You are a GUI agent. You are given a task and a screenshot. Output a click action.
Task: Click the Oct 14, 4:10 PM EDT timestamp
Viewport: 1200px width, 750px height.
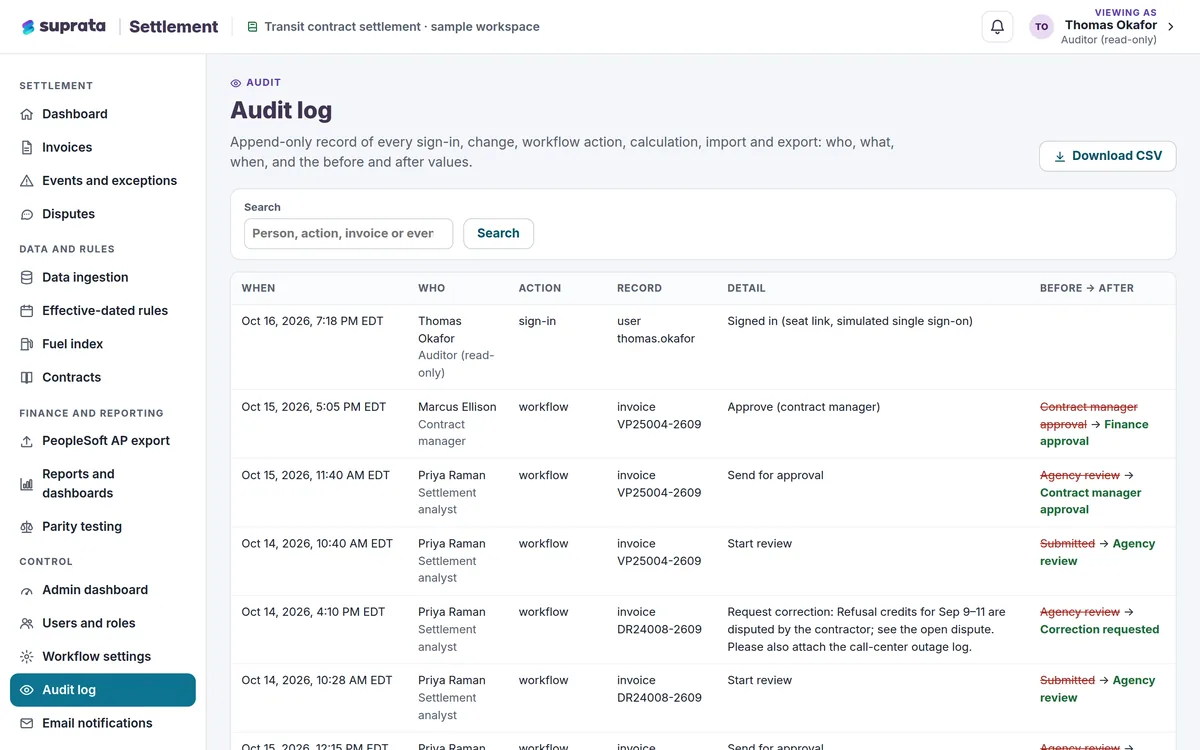point(313,612)
